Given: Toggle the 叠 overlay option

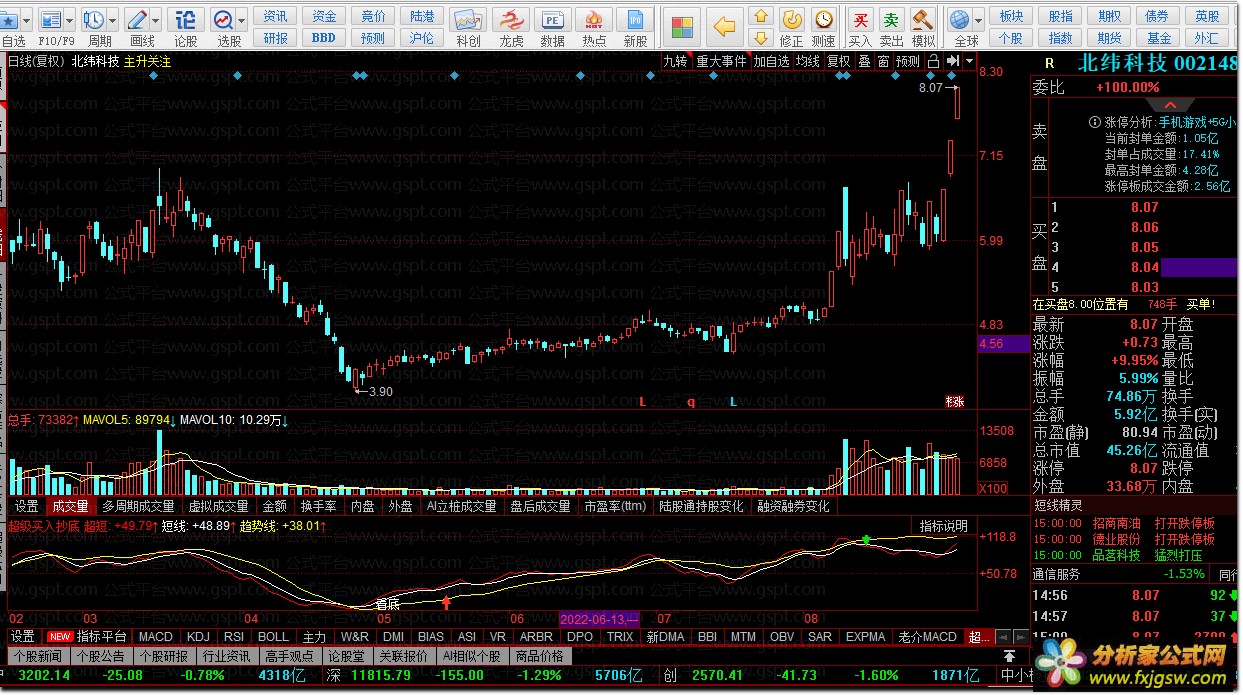Looking at the screenshot, I should point(864,61).
